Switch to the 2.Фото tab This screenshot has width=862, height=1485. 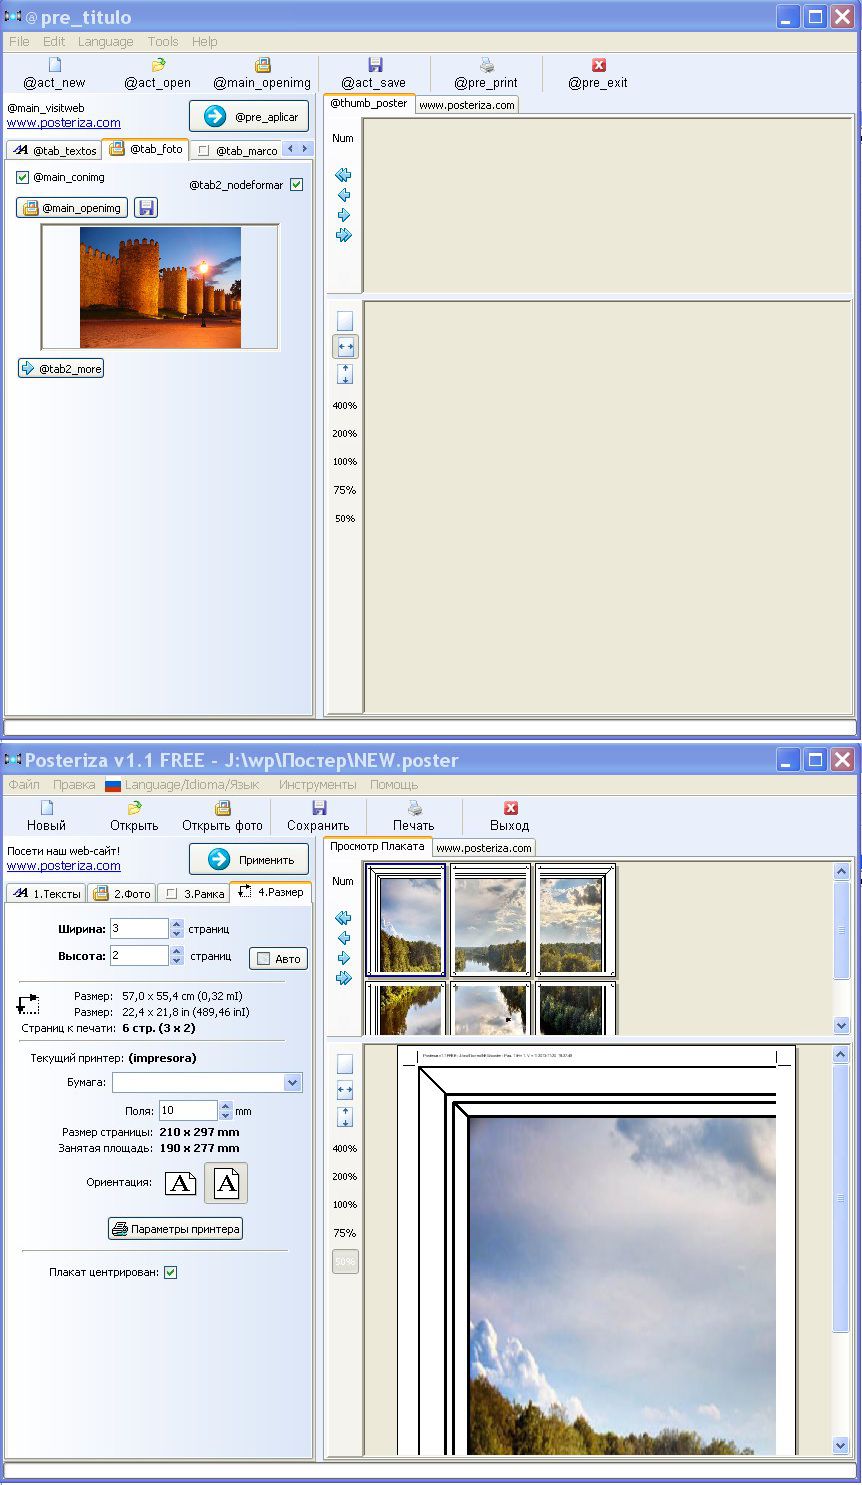[x=122, y=893]
